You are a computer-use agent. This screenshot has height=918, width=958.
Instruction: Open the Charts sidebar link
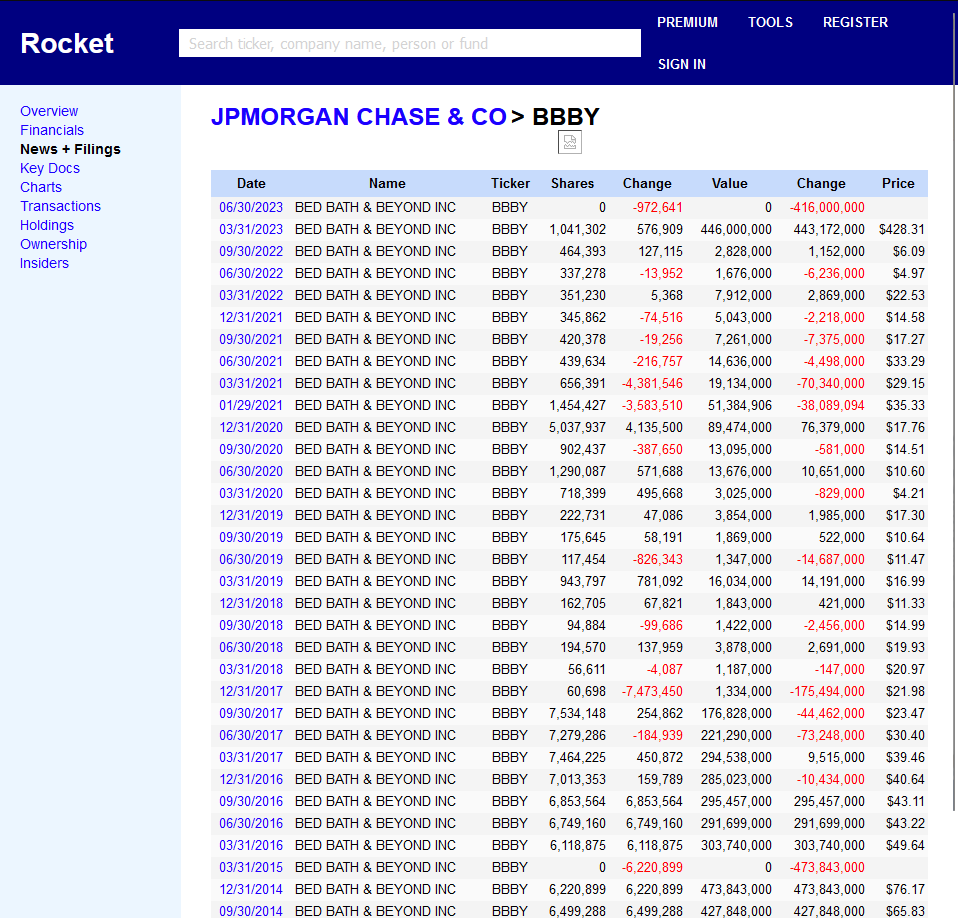click(x=41, y=187)
